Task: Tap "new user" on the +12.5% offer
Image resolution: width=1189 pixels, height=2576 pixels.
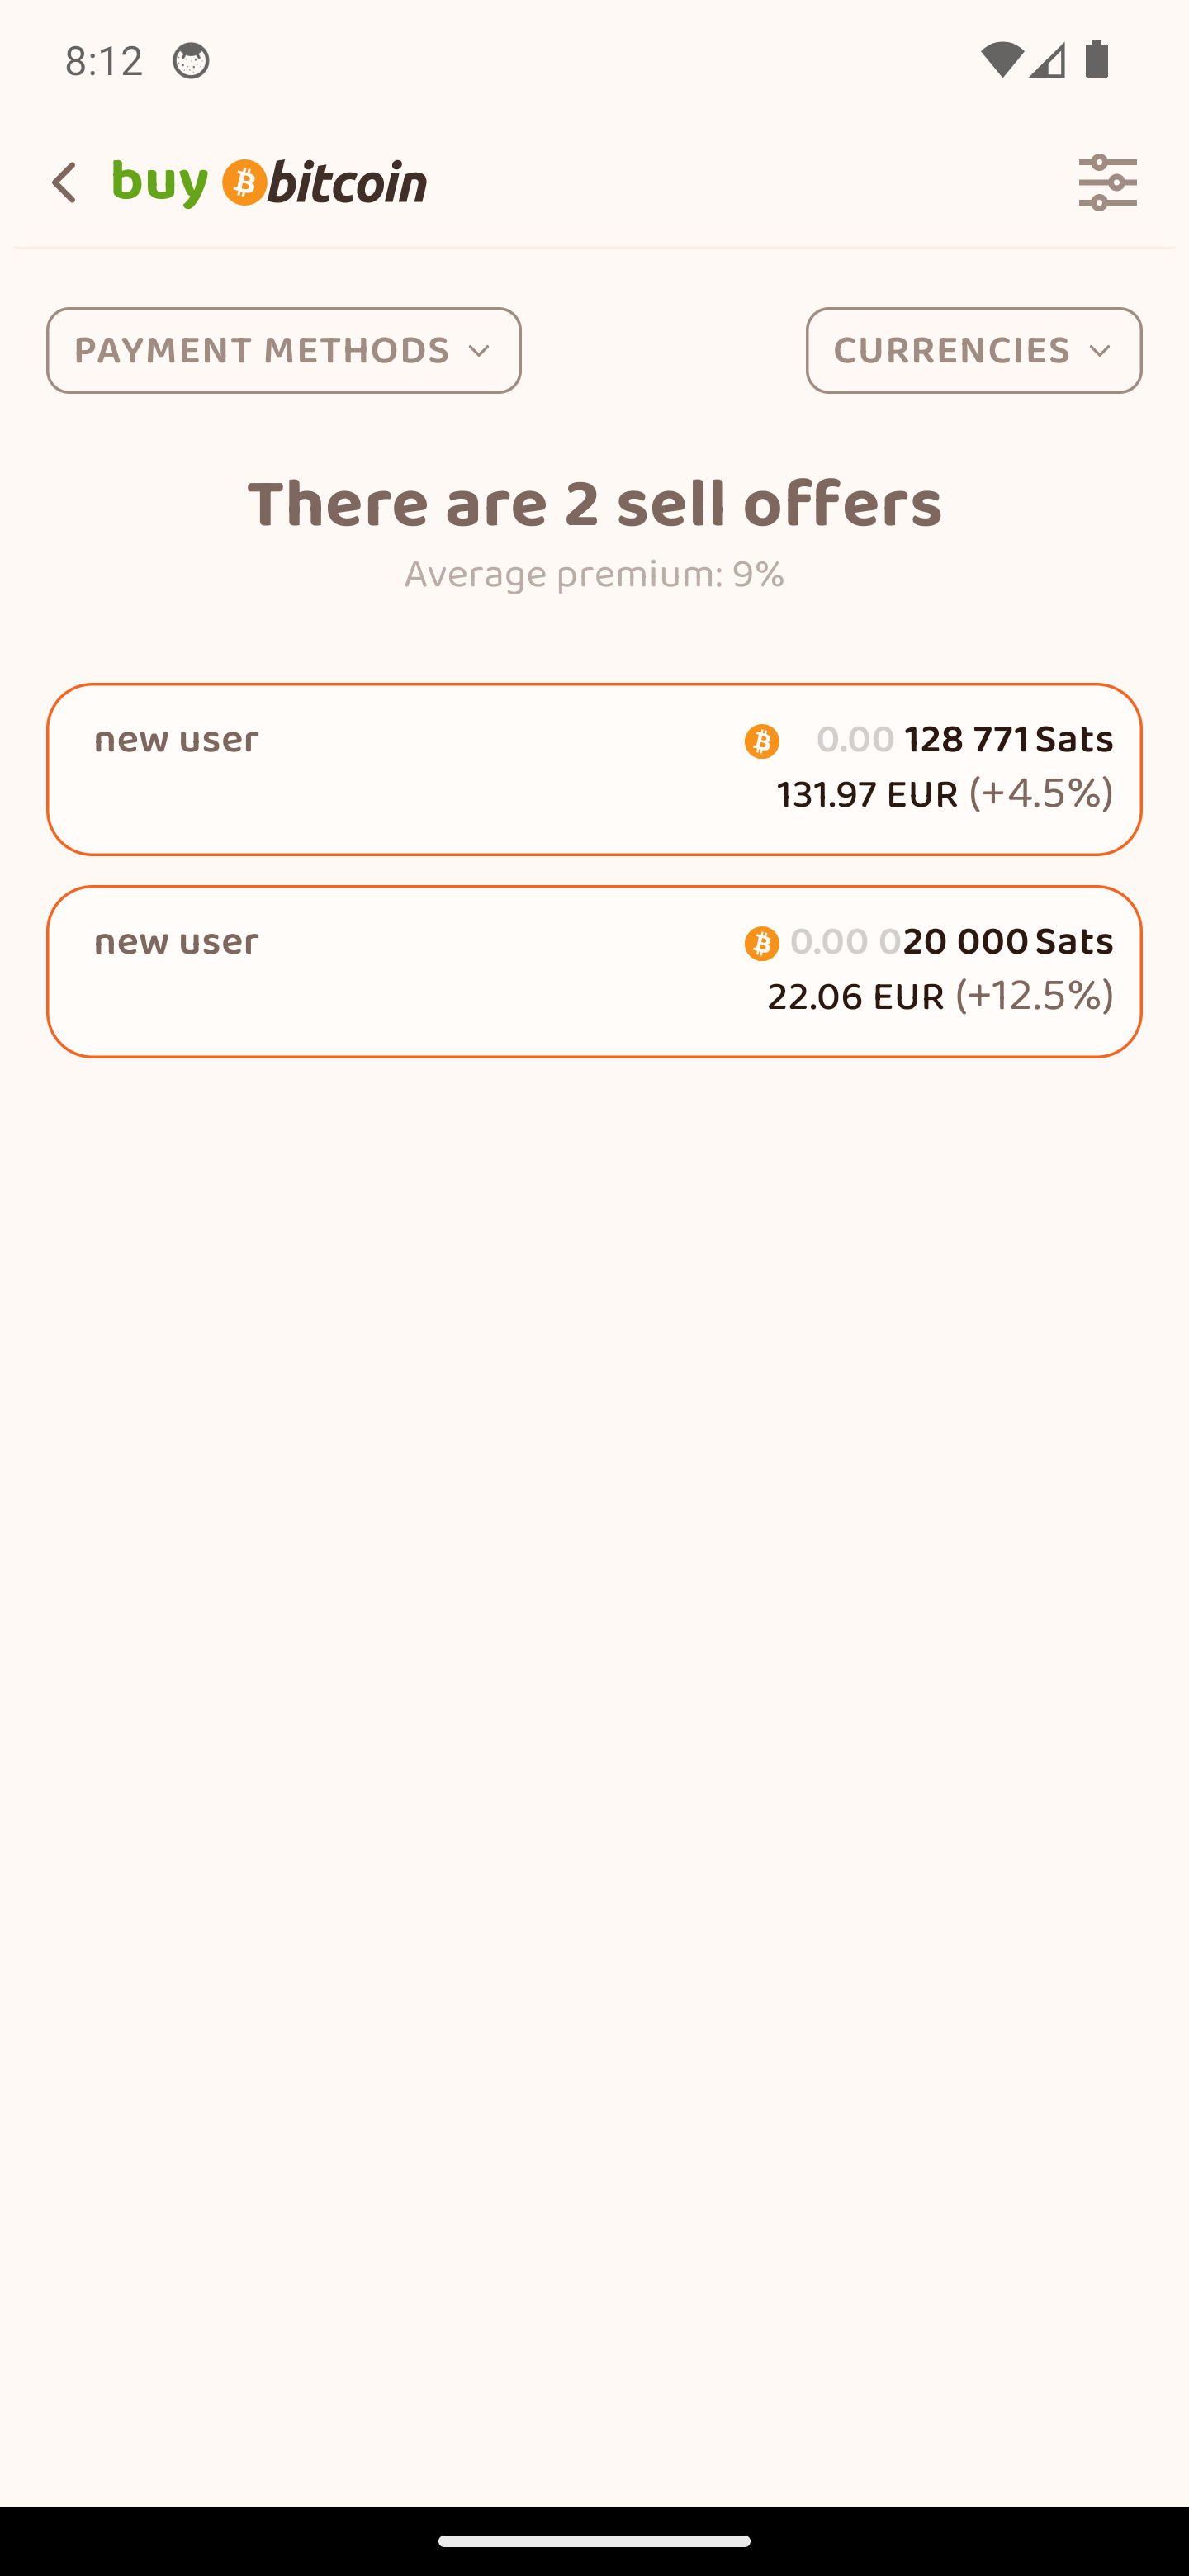Action: point(177,942)
